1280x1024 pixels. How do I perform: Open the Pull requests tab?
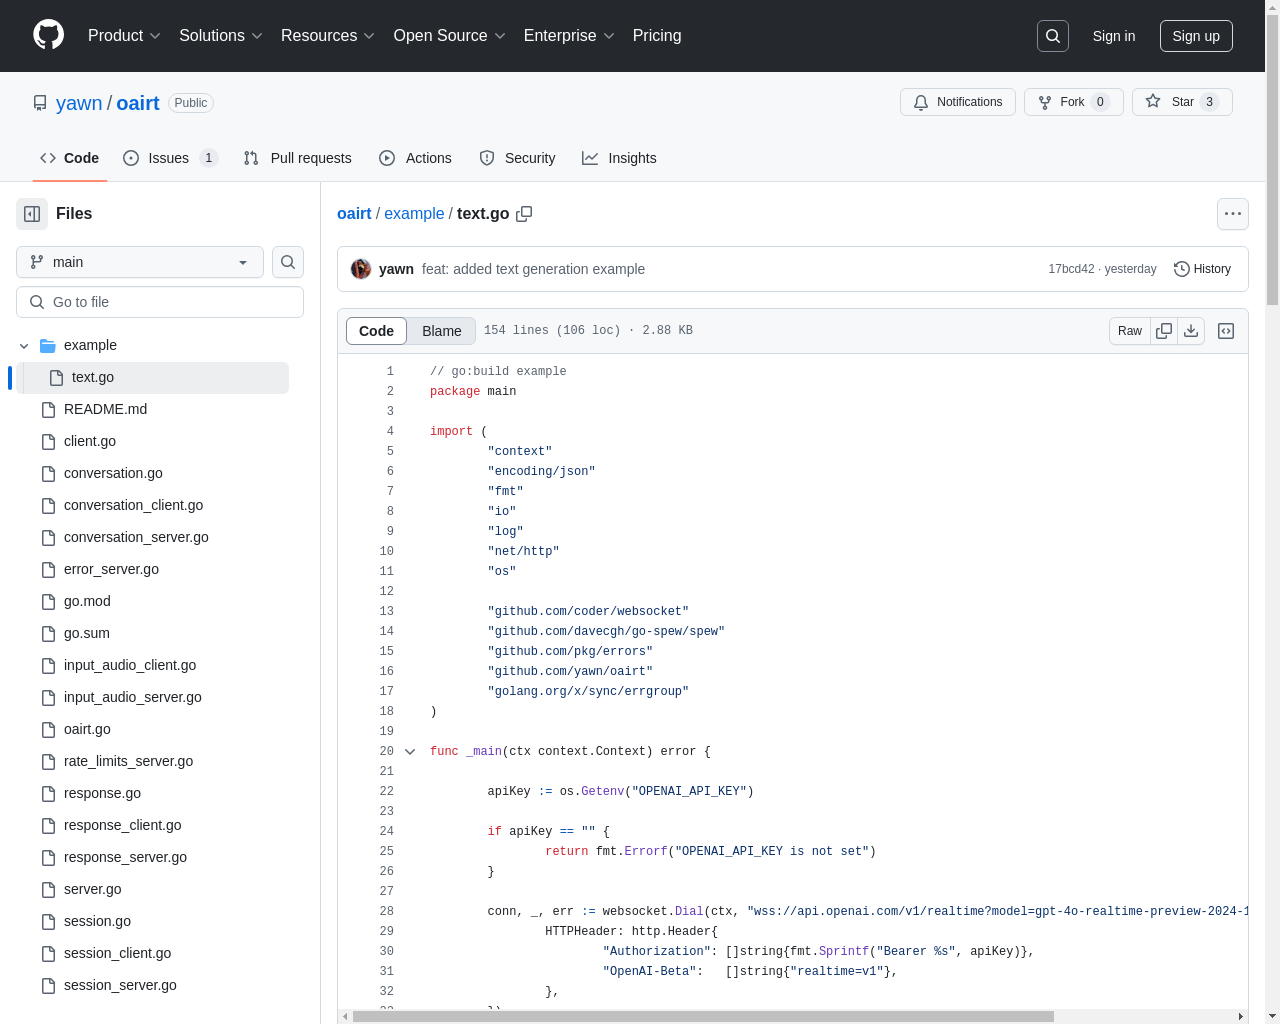point(298,158)
